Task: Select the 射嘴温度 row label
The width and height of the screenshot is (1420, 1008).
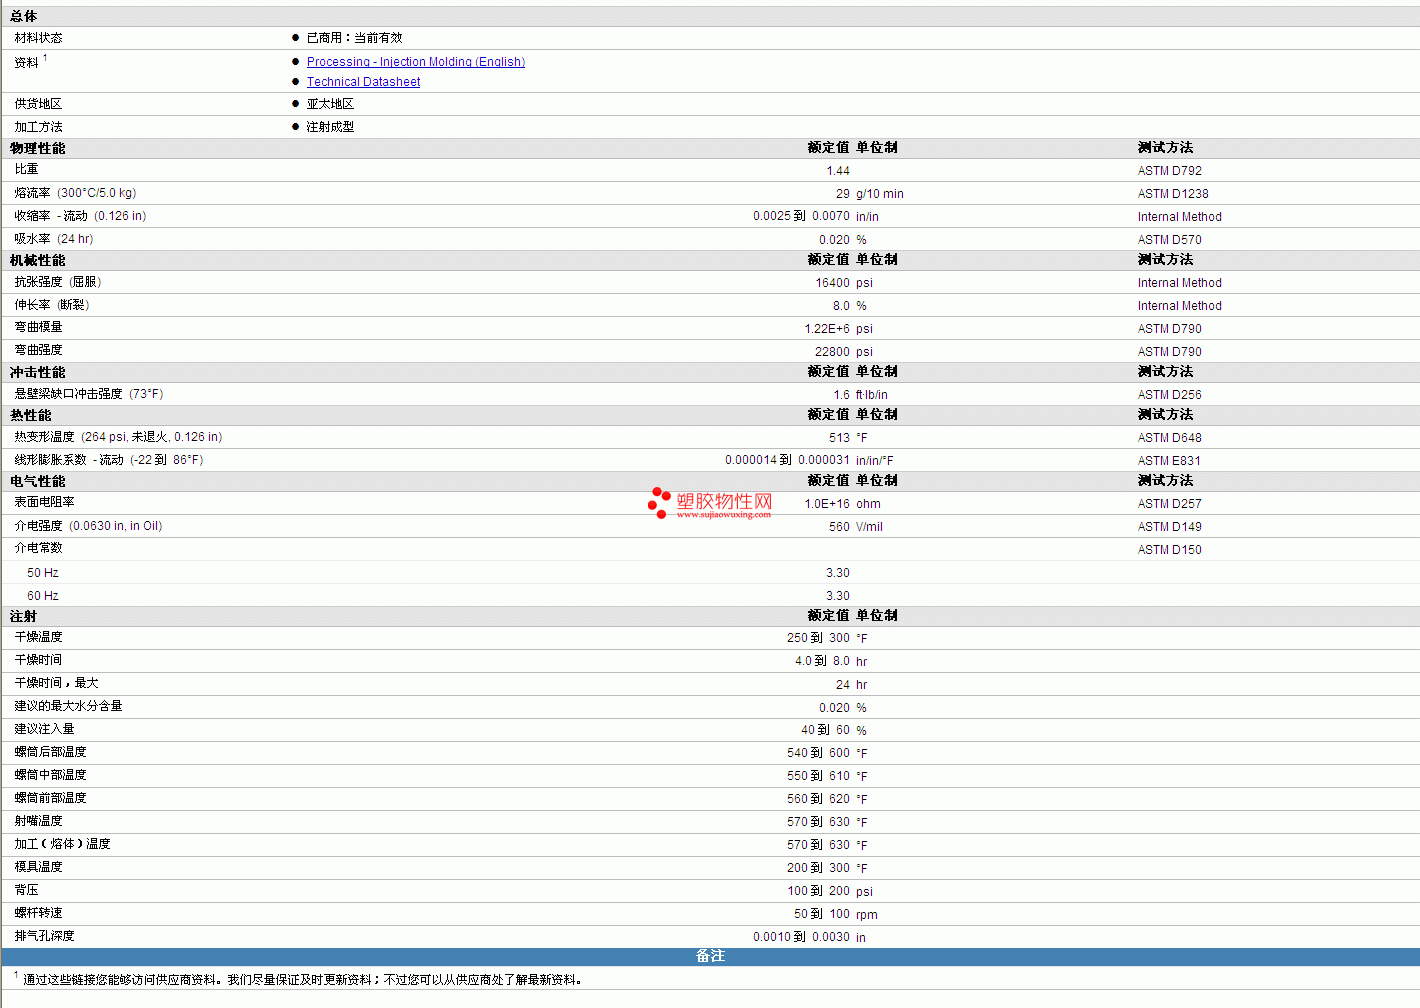Action: (x=38, y=821)
